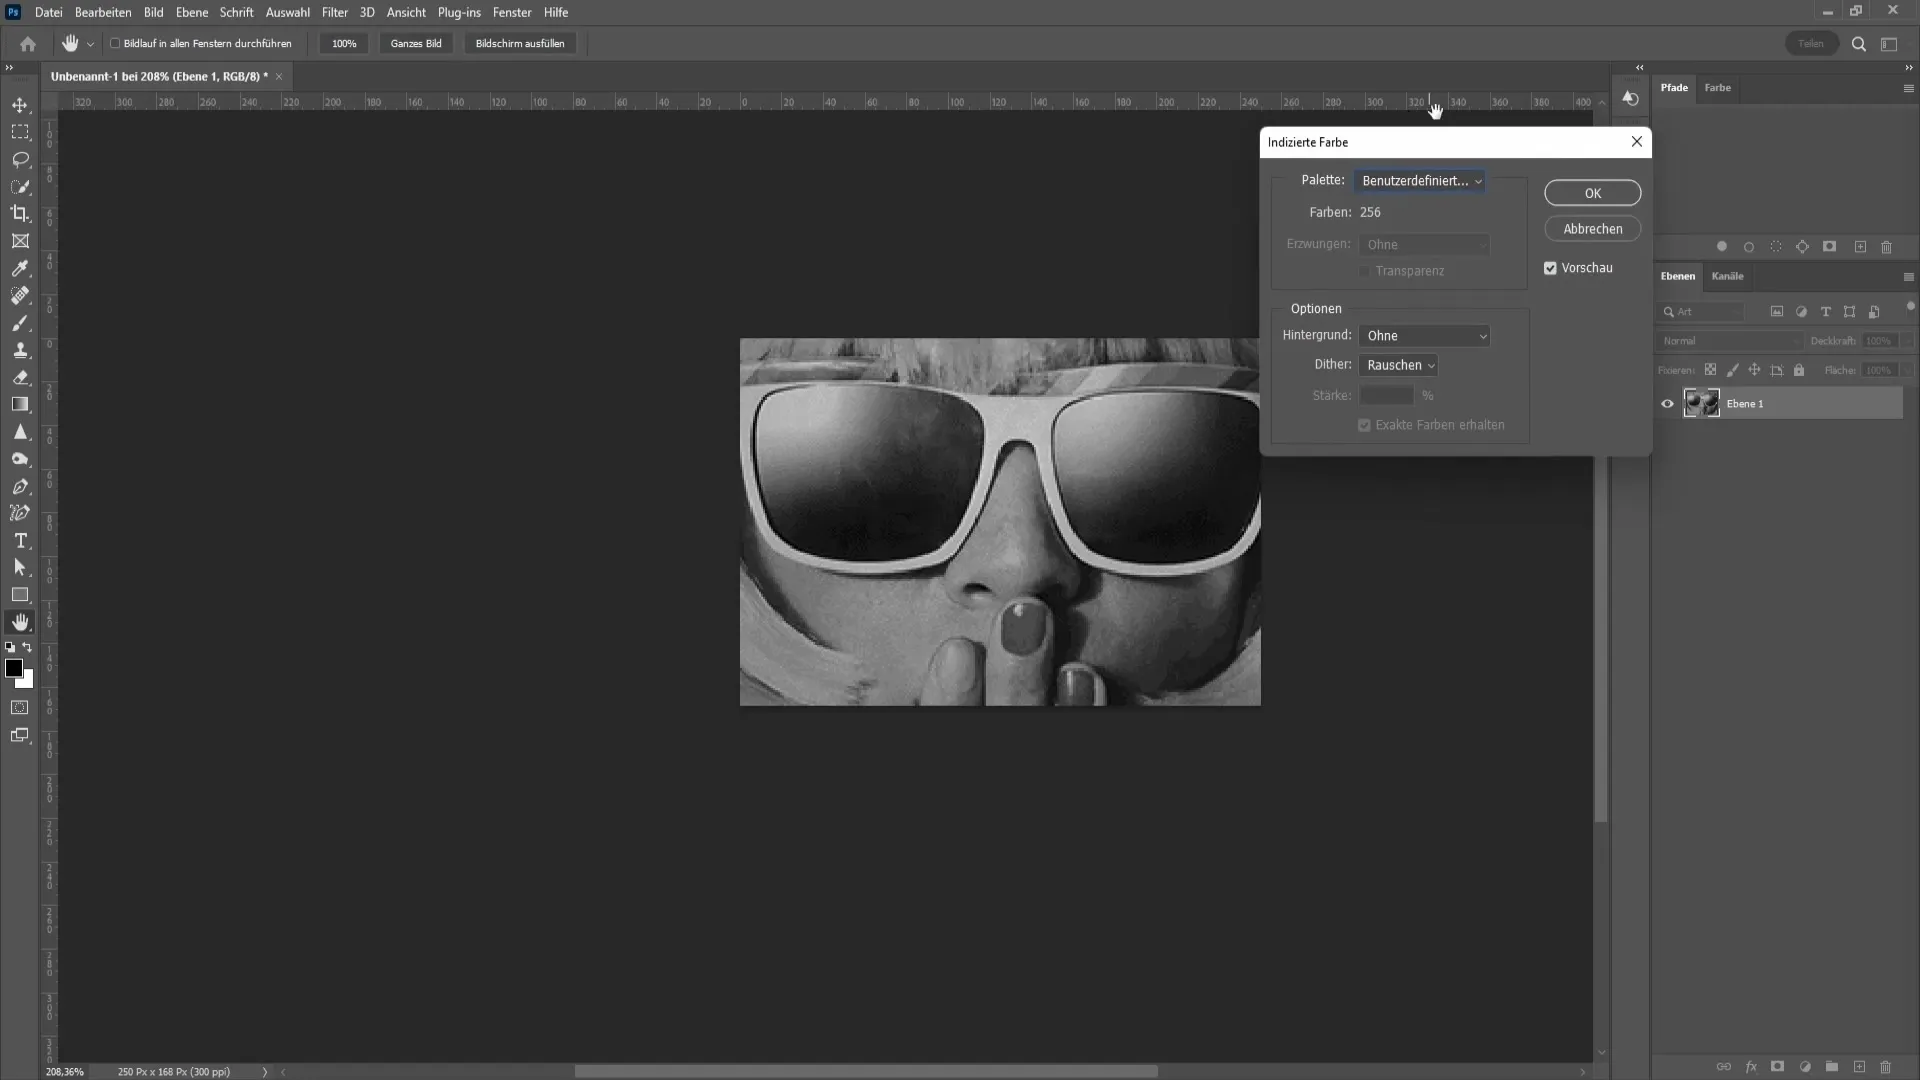
Task: Open the Hand tool preset dropdown arrow
Action: point(90,44)
